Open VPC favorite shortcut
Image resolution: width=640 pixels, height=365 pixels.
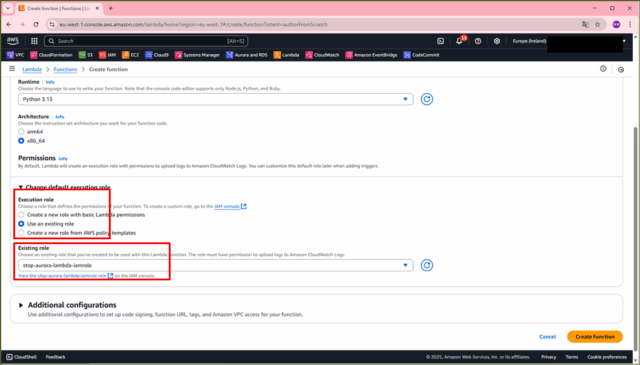tap(16, 55)
